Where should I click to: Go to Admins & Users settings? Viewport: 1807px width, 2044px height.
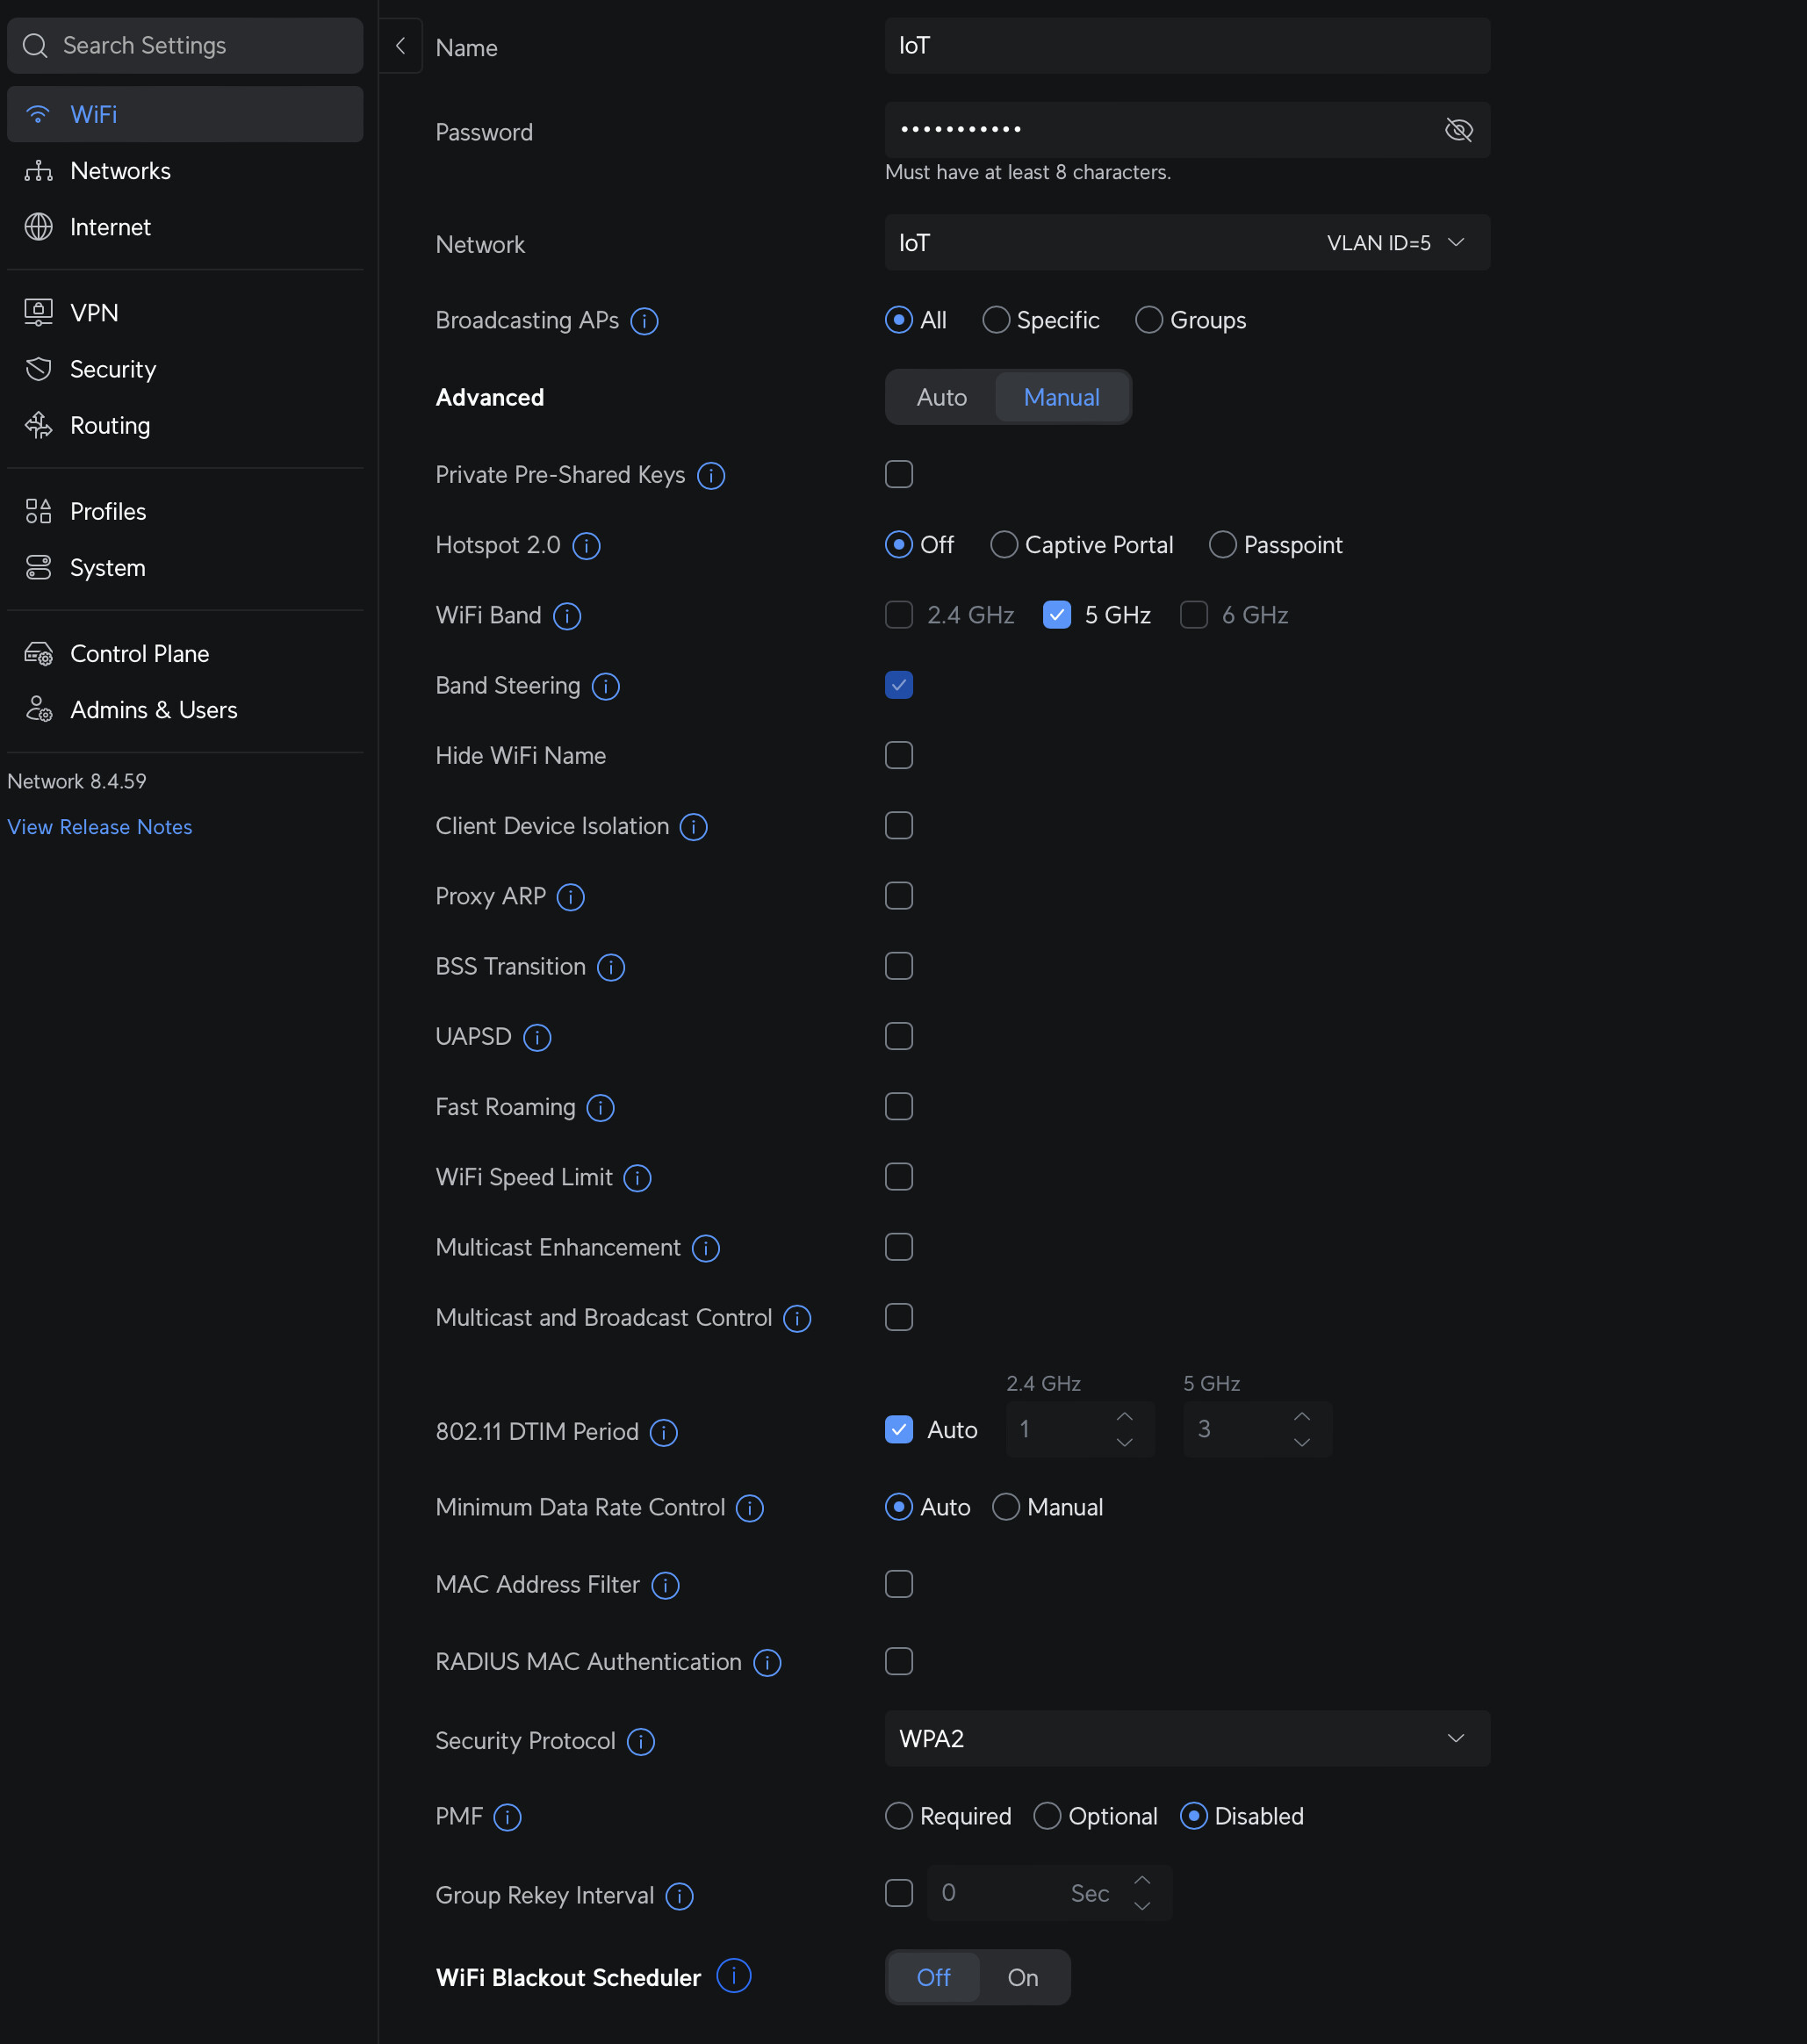click(x=153, y=710)
